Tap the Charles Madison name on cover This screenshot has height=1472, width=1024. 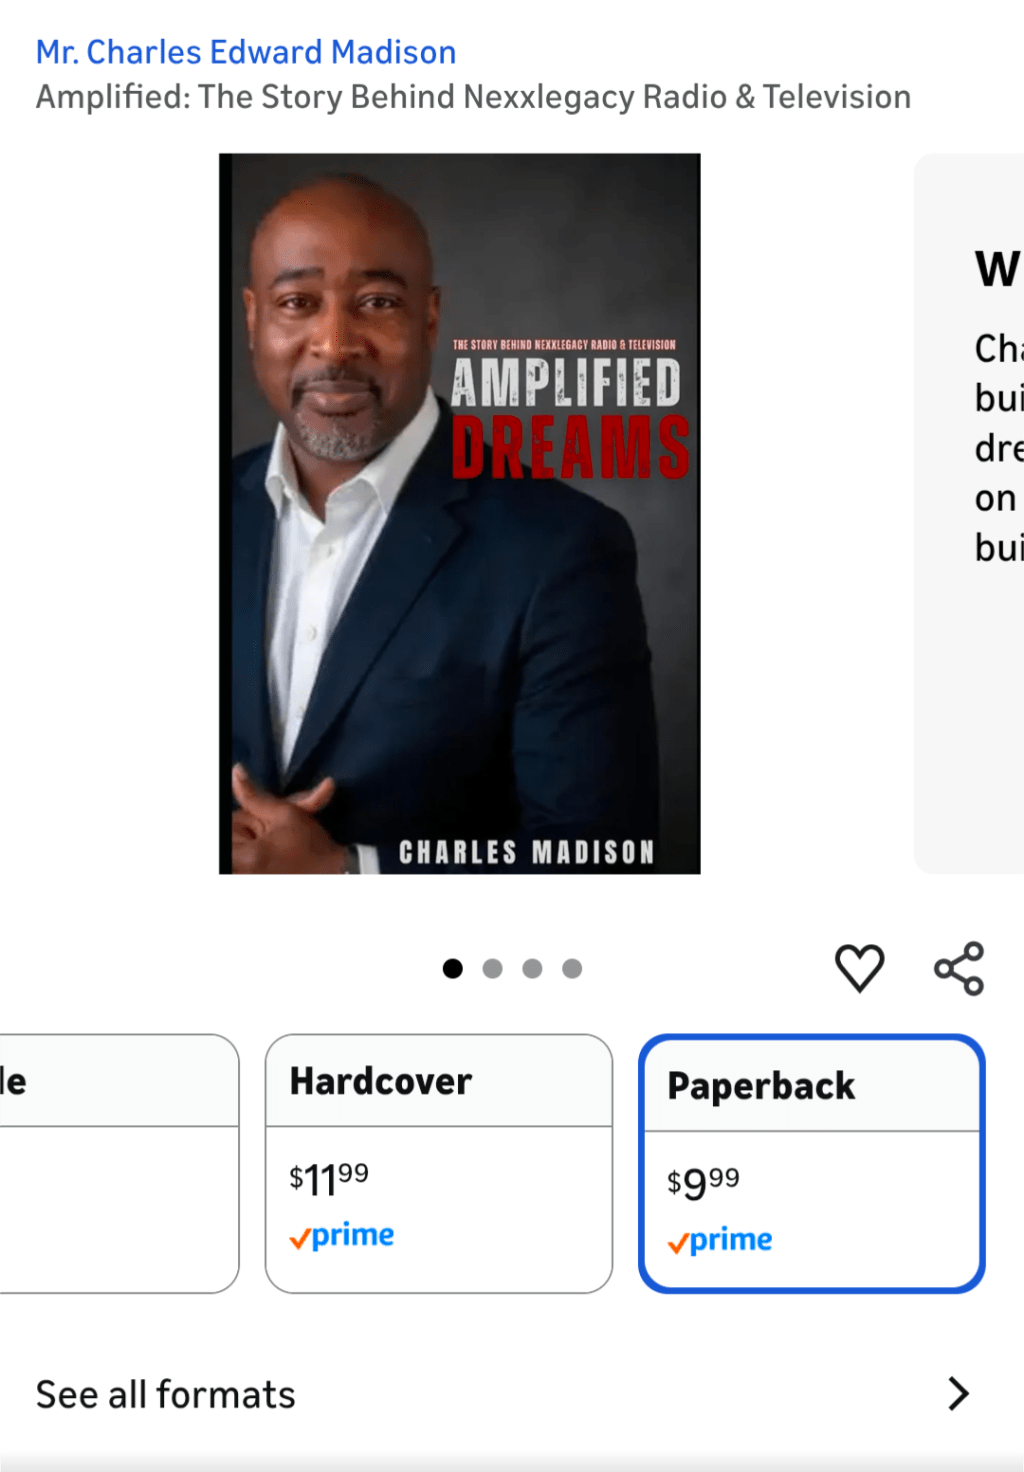[526, 852]
